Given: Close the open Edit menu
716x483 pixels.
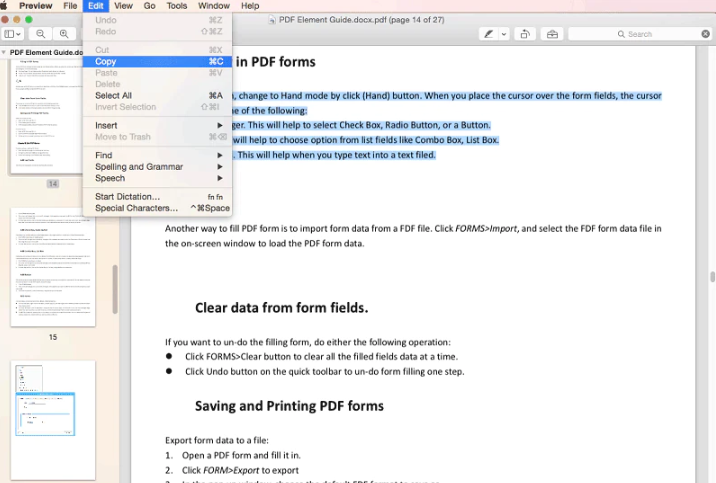Looking at the screenshot, I should tap(95, 6).
